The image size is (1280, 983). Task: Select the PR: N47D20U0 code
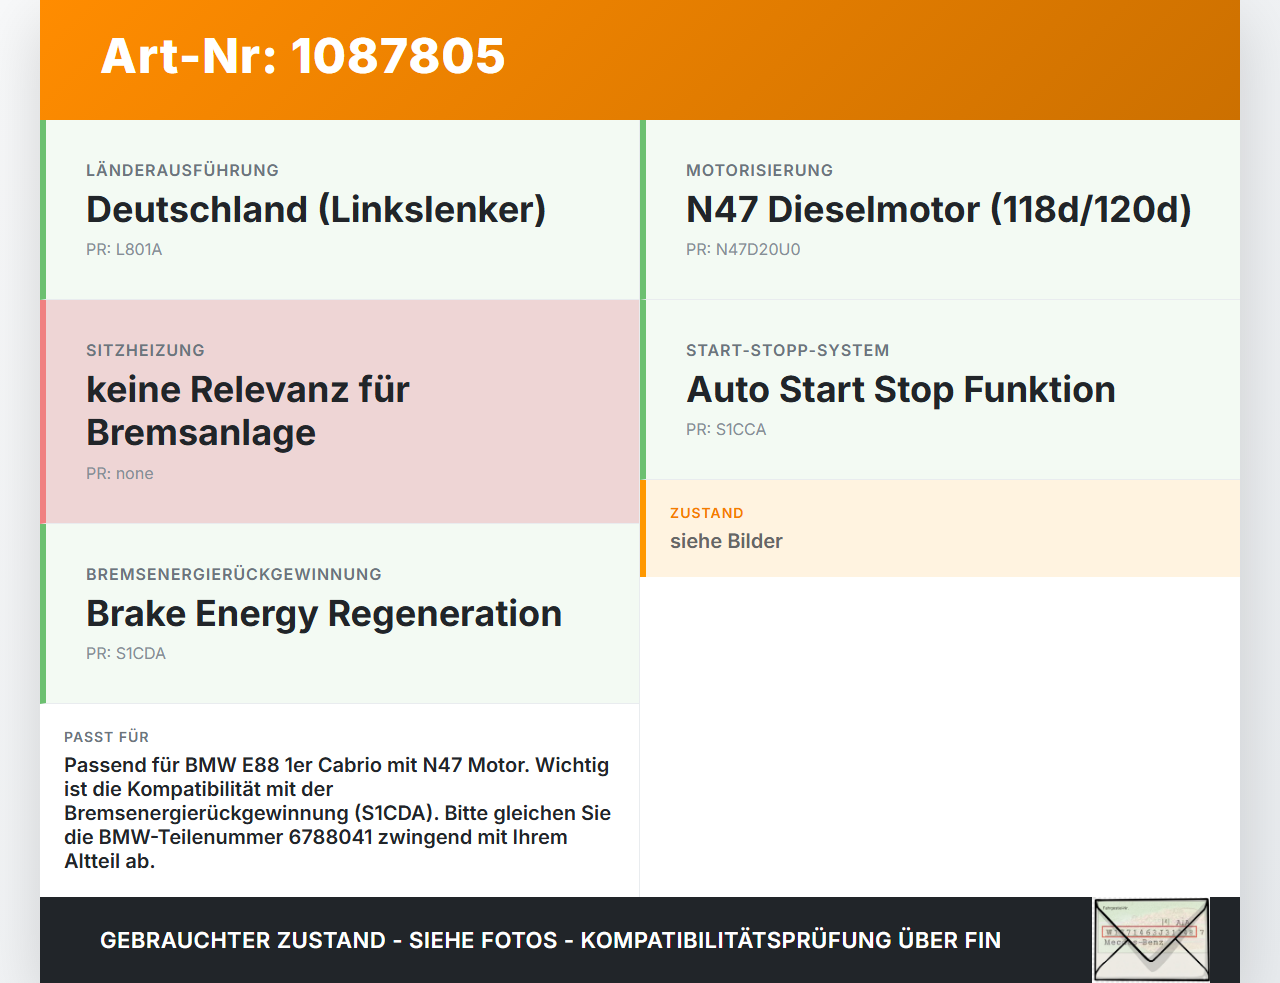pyautogui.click(x=743, y=249)
